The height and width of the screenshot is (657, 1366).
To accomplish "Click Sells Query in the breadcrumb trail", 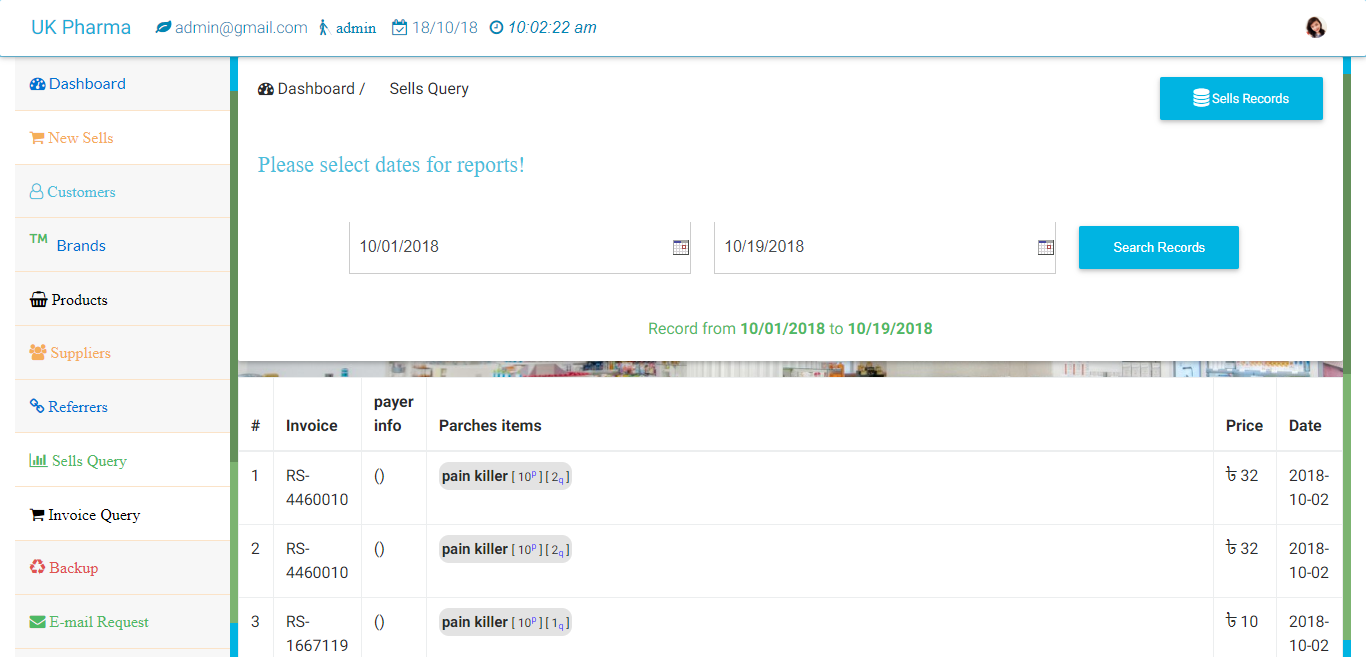I will 428,88.
